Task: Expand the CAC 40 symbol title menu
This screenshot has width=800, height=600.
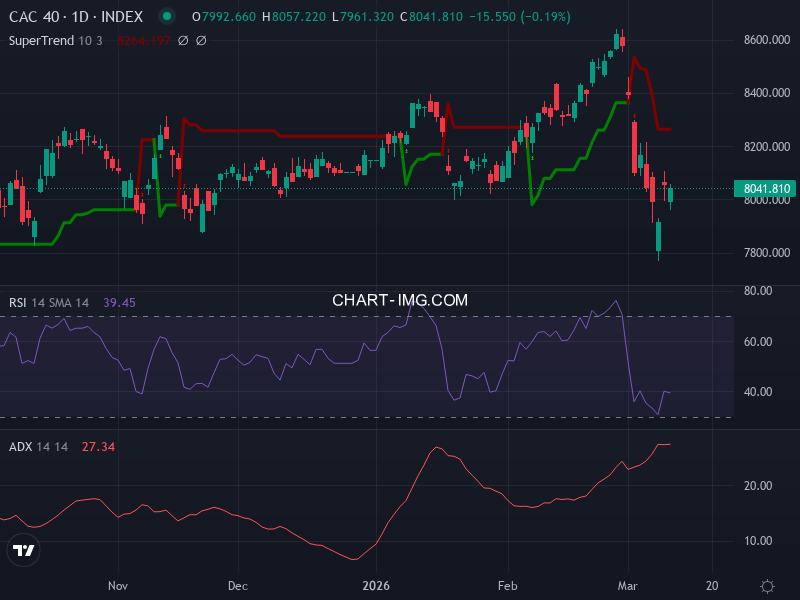Action: point(35,17)
